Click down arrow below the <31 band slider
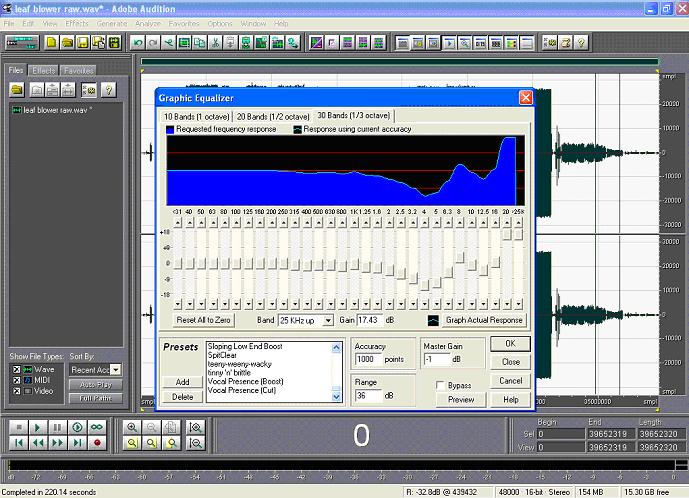The width and height of the screenshot is (689, 498). tap(178, 304)
